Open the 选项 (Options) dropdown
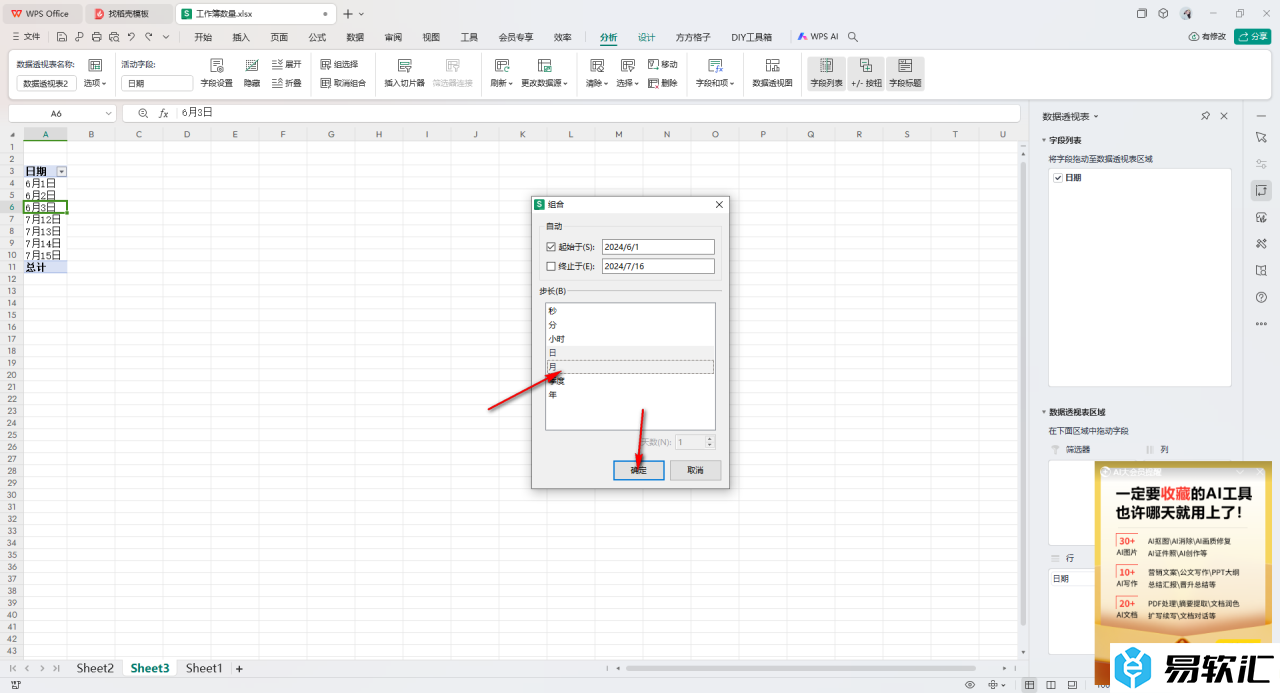This screenshot has width=1280, height=693. (x=94, y=83)
